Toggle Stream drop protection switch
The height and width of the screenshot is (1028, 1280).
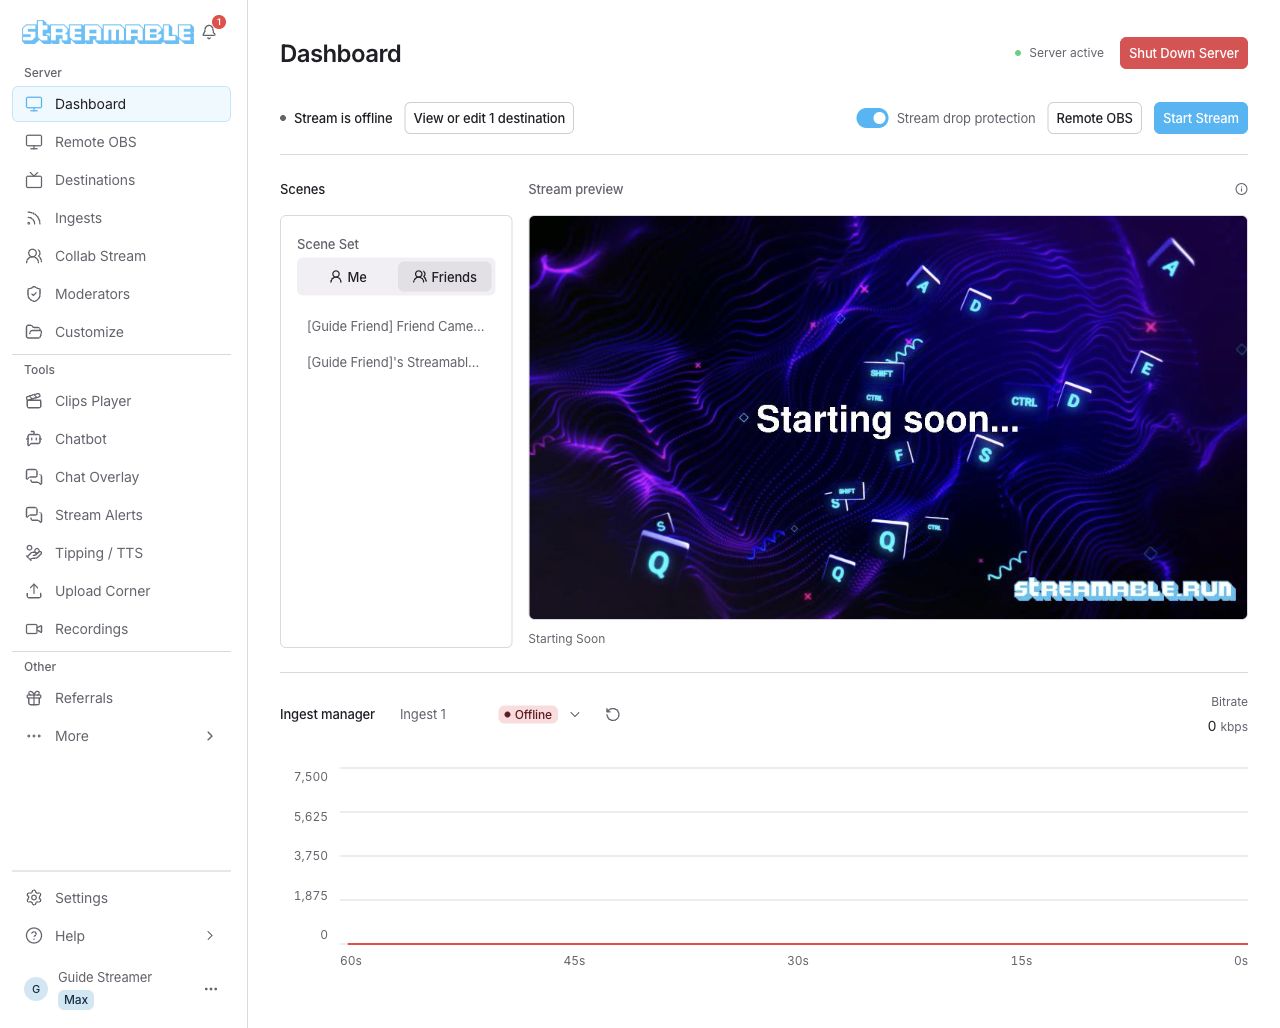[x=872, y=118]
